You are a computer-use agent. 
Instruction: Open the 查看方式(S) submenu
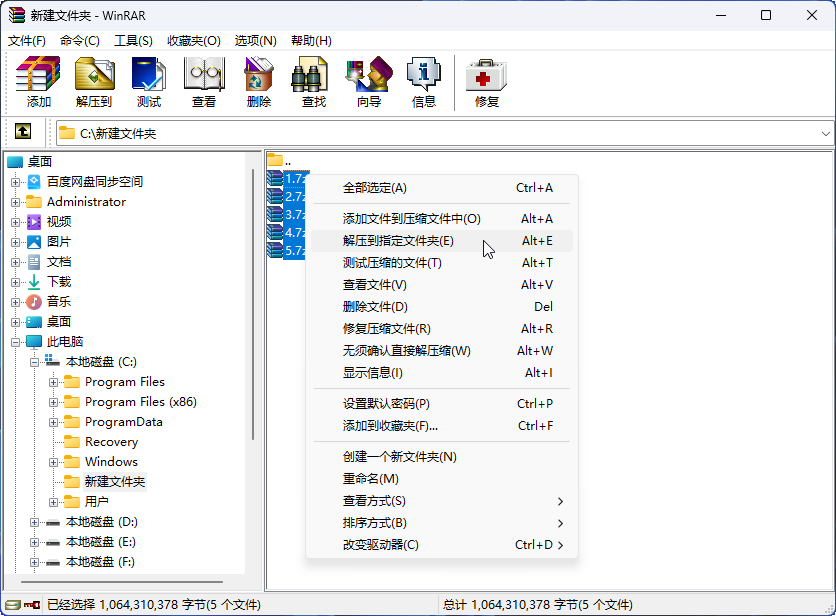pos(441,501)
